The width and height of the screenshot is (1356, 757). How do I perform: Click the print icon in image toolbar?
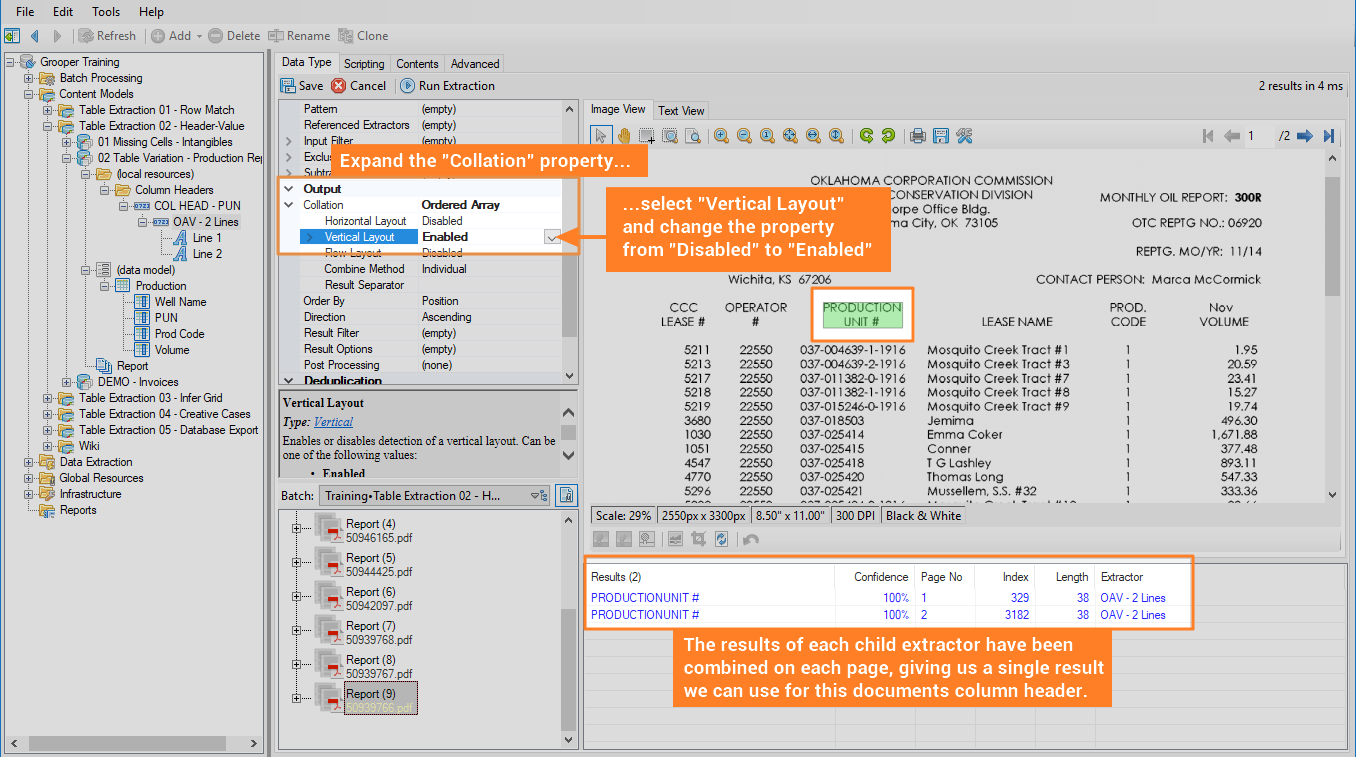(917, 136)
